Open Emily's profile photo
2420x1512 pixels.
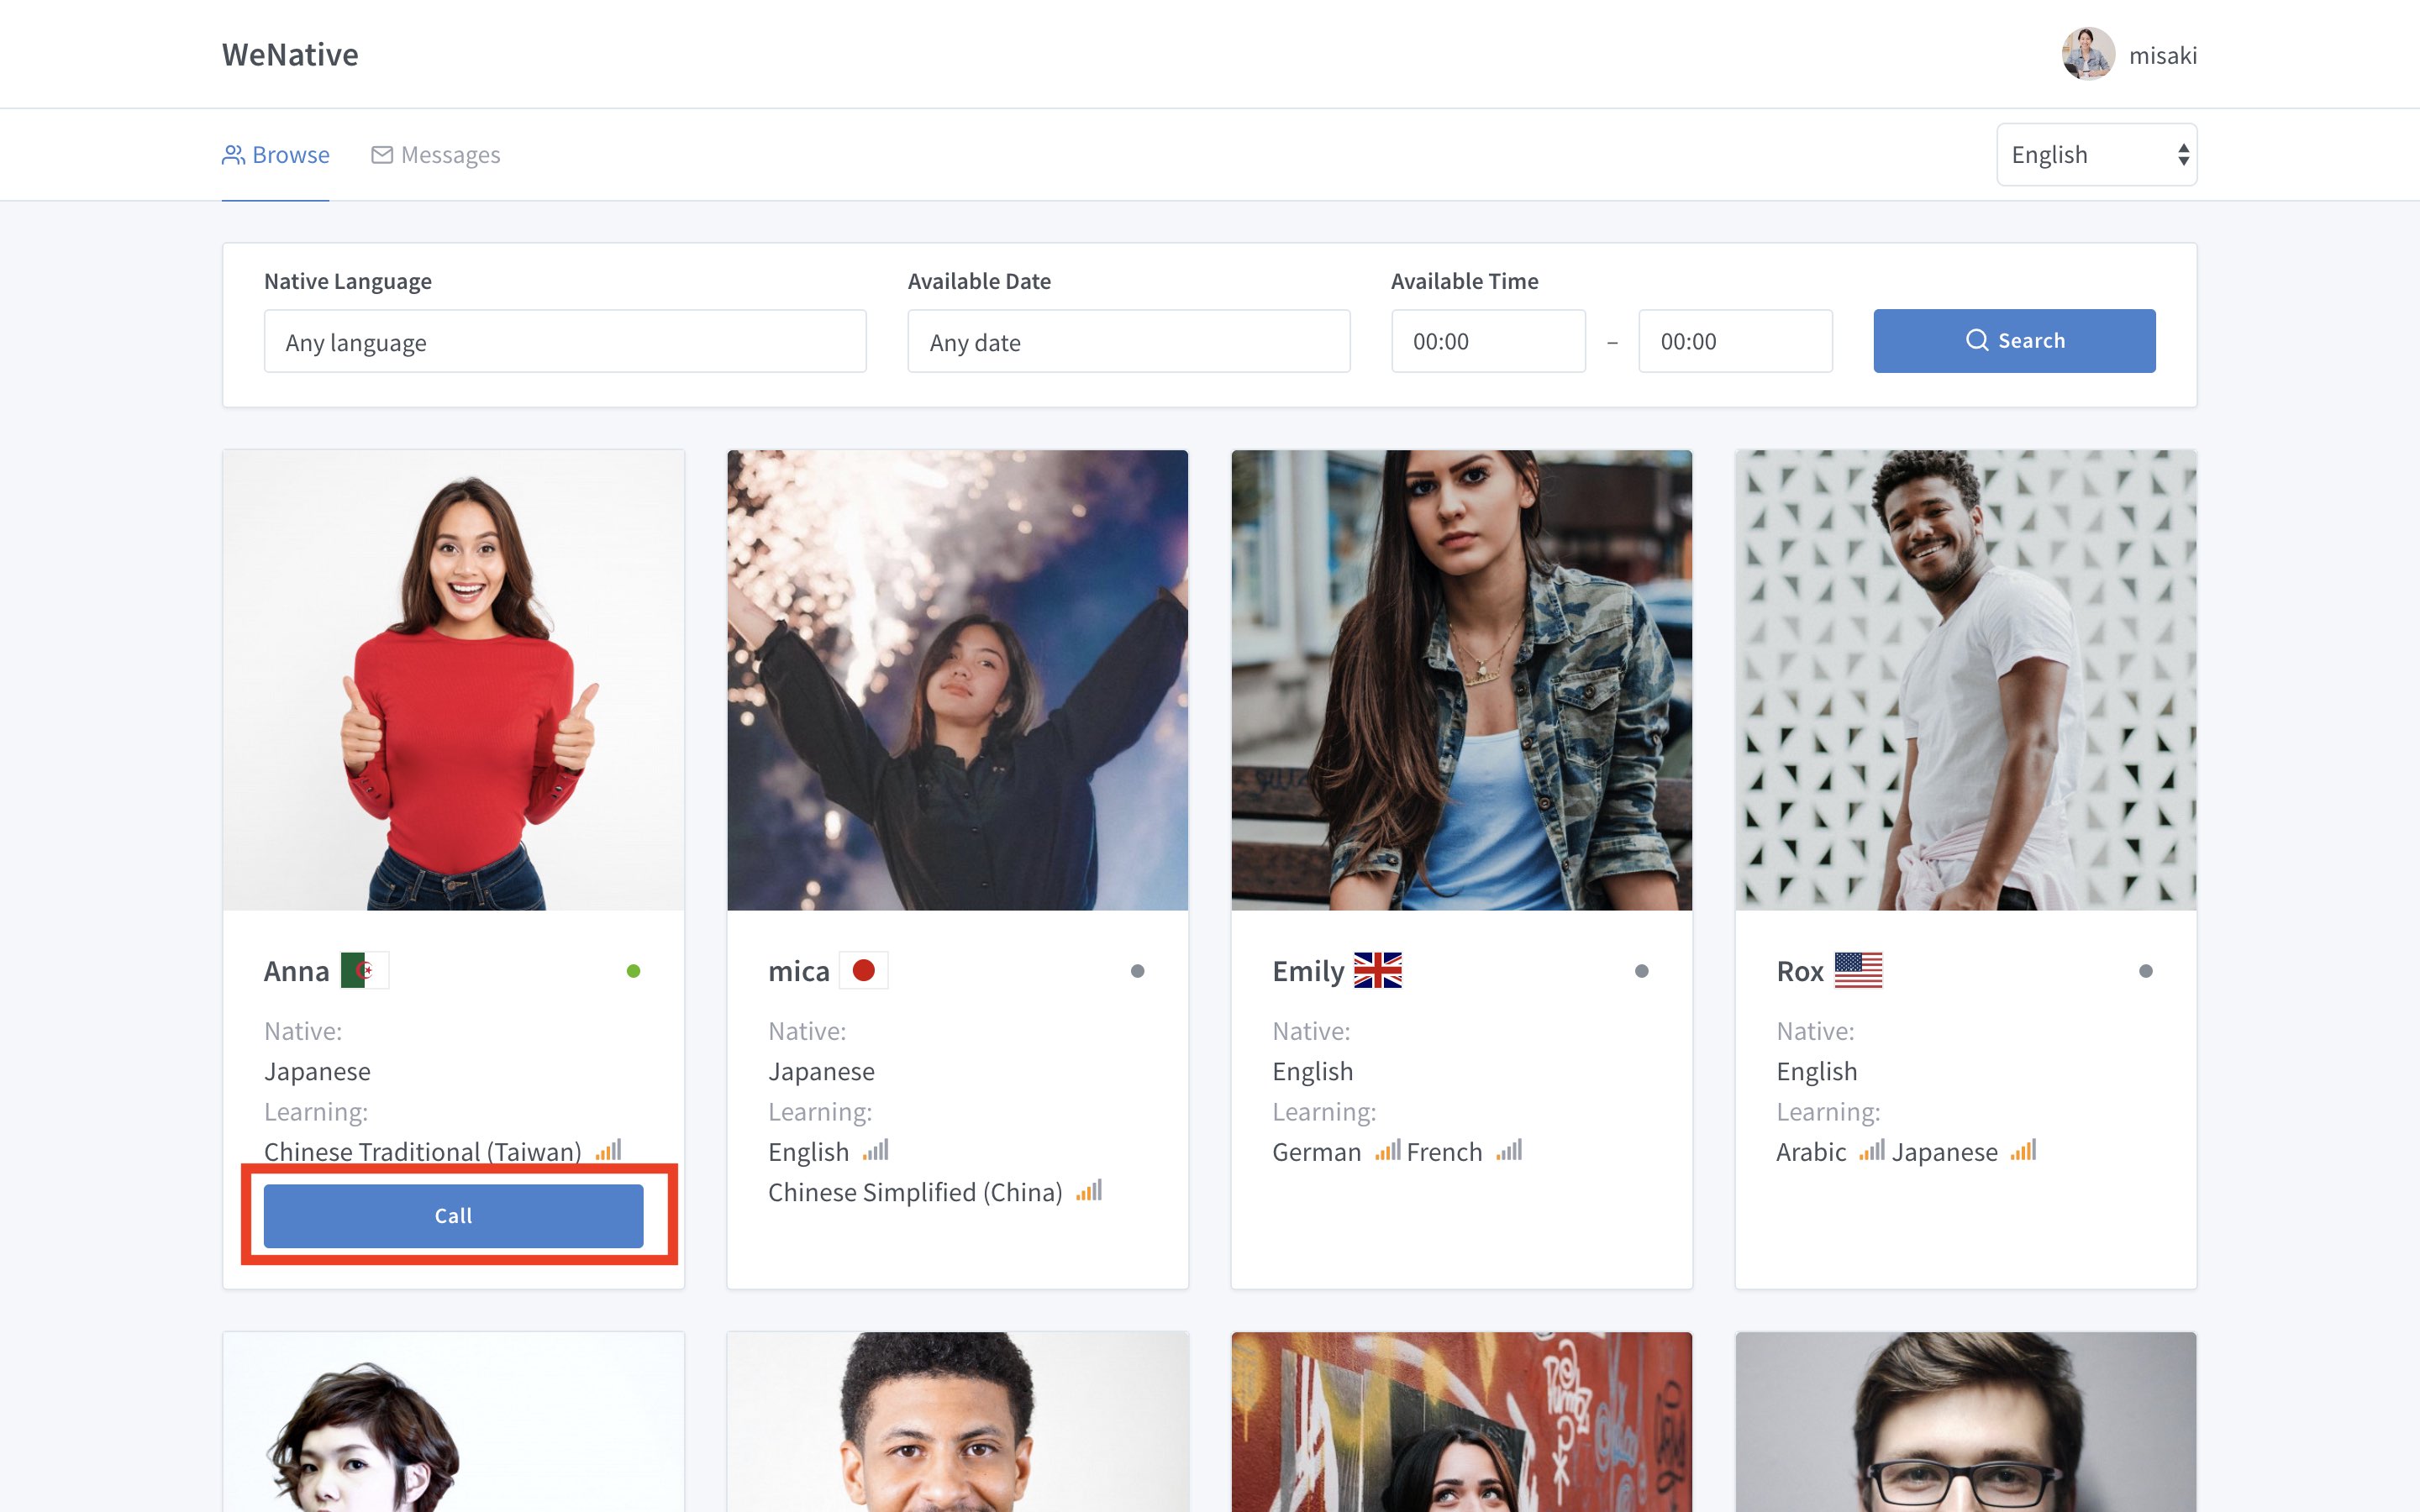tap(1461, 680)
